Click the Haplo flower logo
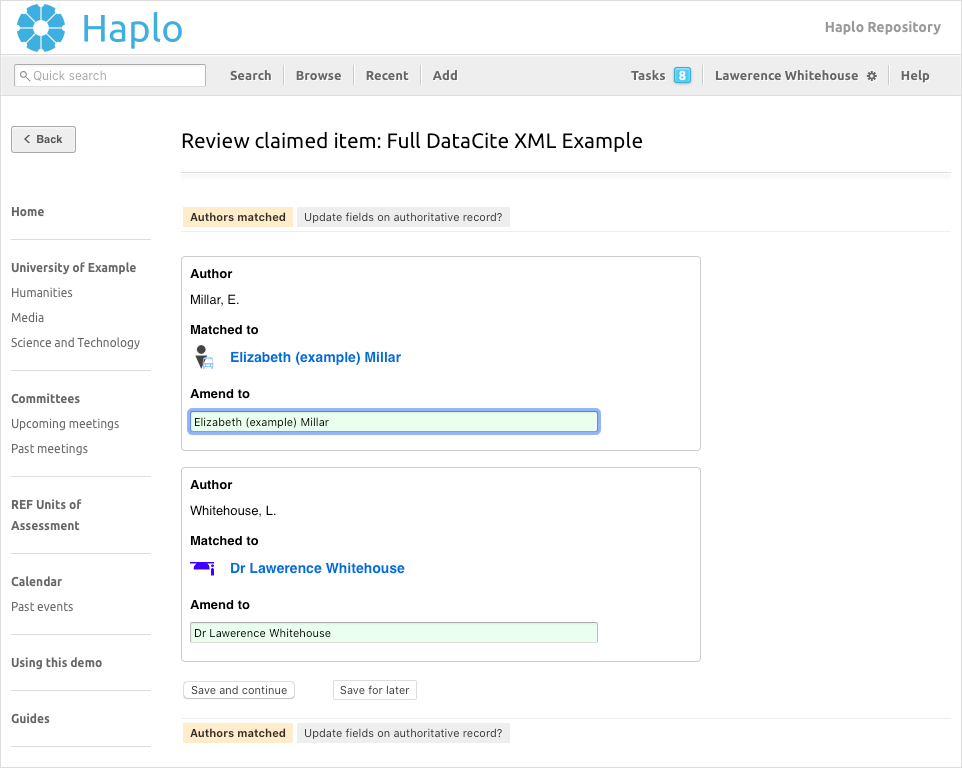This screenshot has width=962, height=768. [x=39, y=27]
